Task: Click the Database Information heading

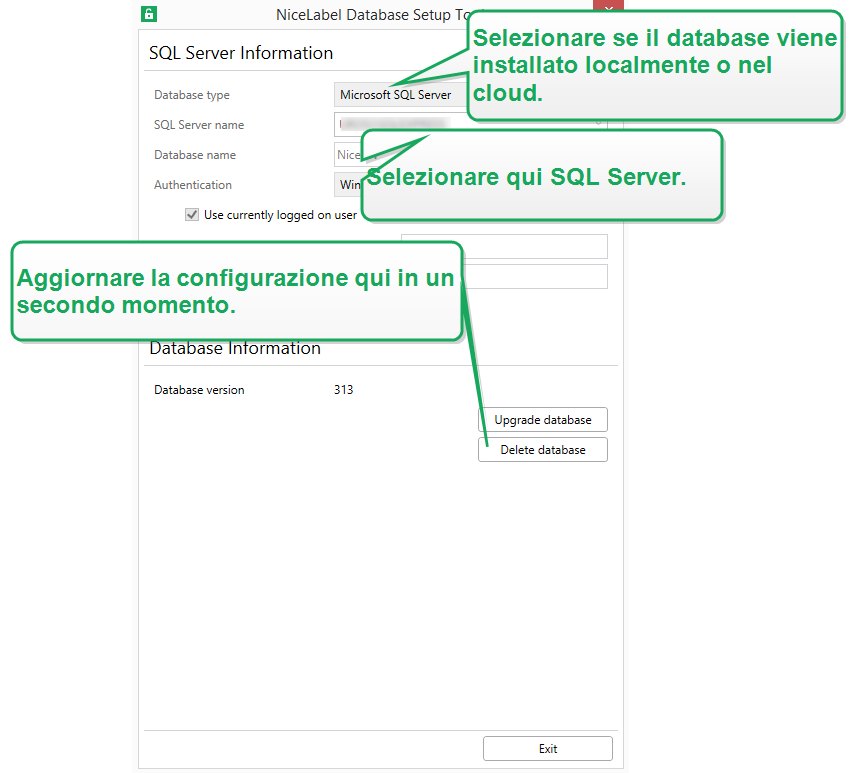Action: 235,349
